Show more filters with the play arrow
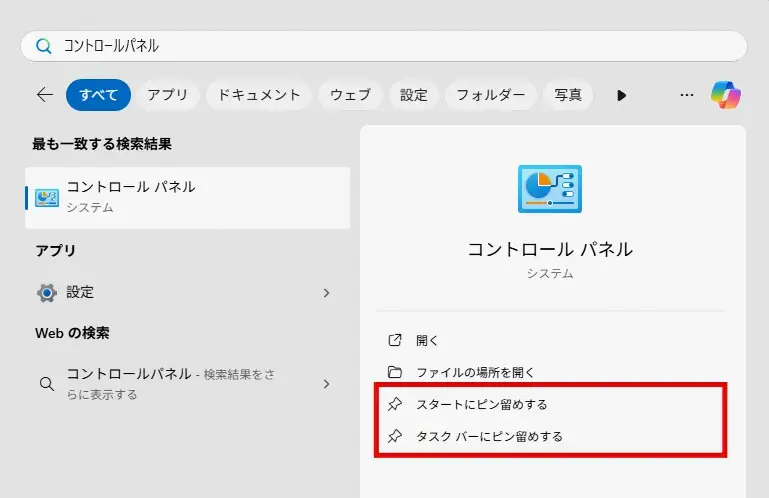The height and width of the screenshot is (498, 769). [x=621, y=95]
